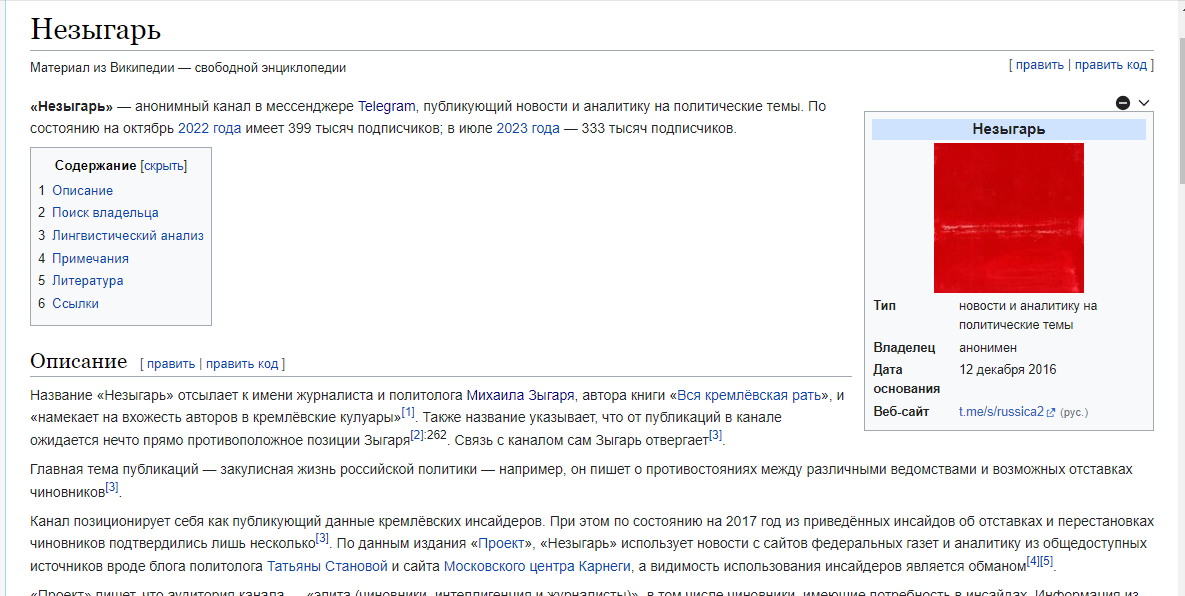1185x596 pixels.
Task: Jump to 'Ссылки' in contents
Action: pos(75,304)
